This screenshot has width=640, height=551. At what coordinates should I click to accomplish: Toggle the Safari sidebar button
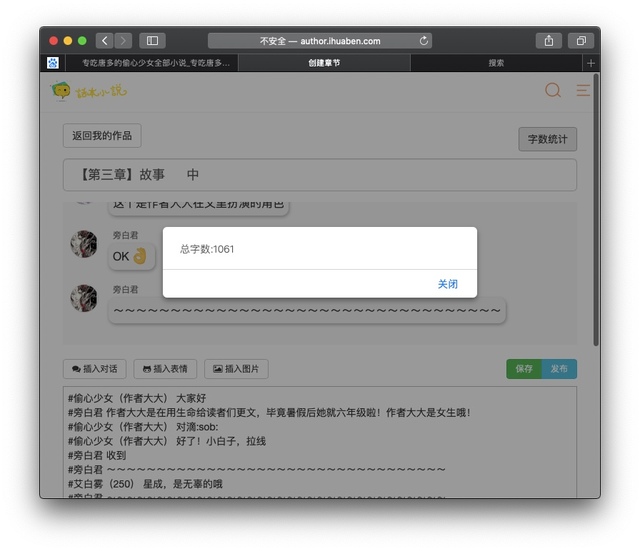click(152, 41)
